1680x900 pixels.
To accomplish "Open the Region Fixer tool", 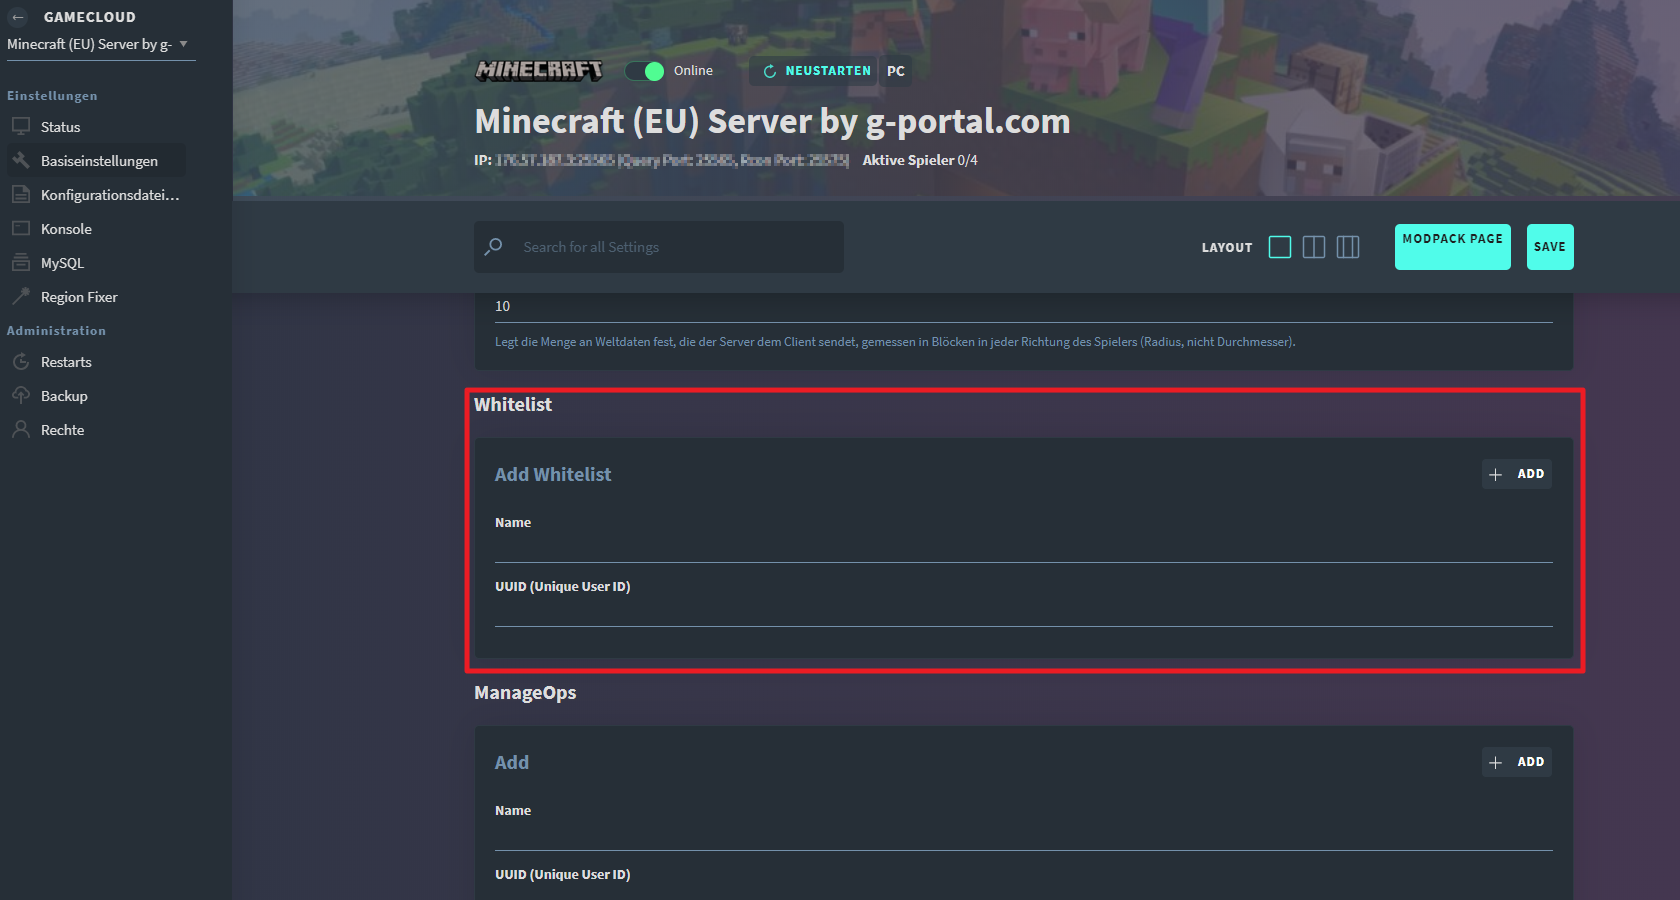I will (21, 296).
